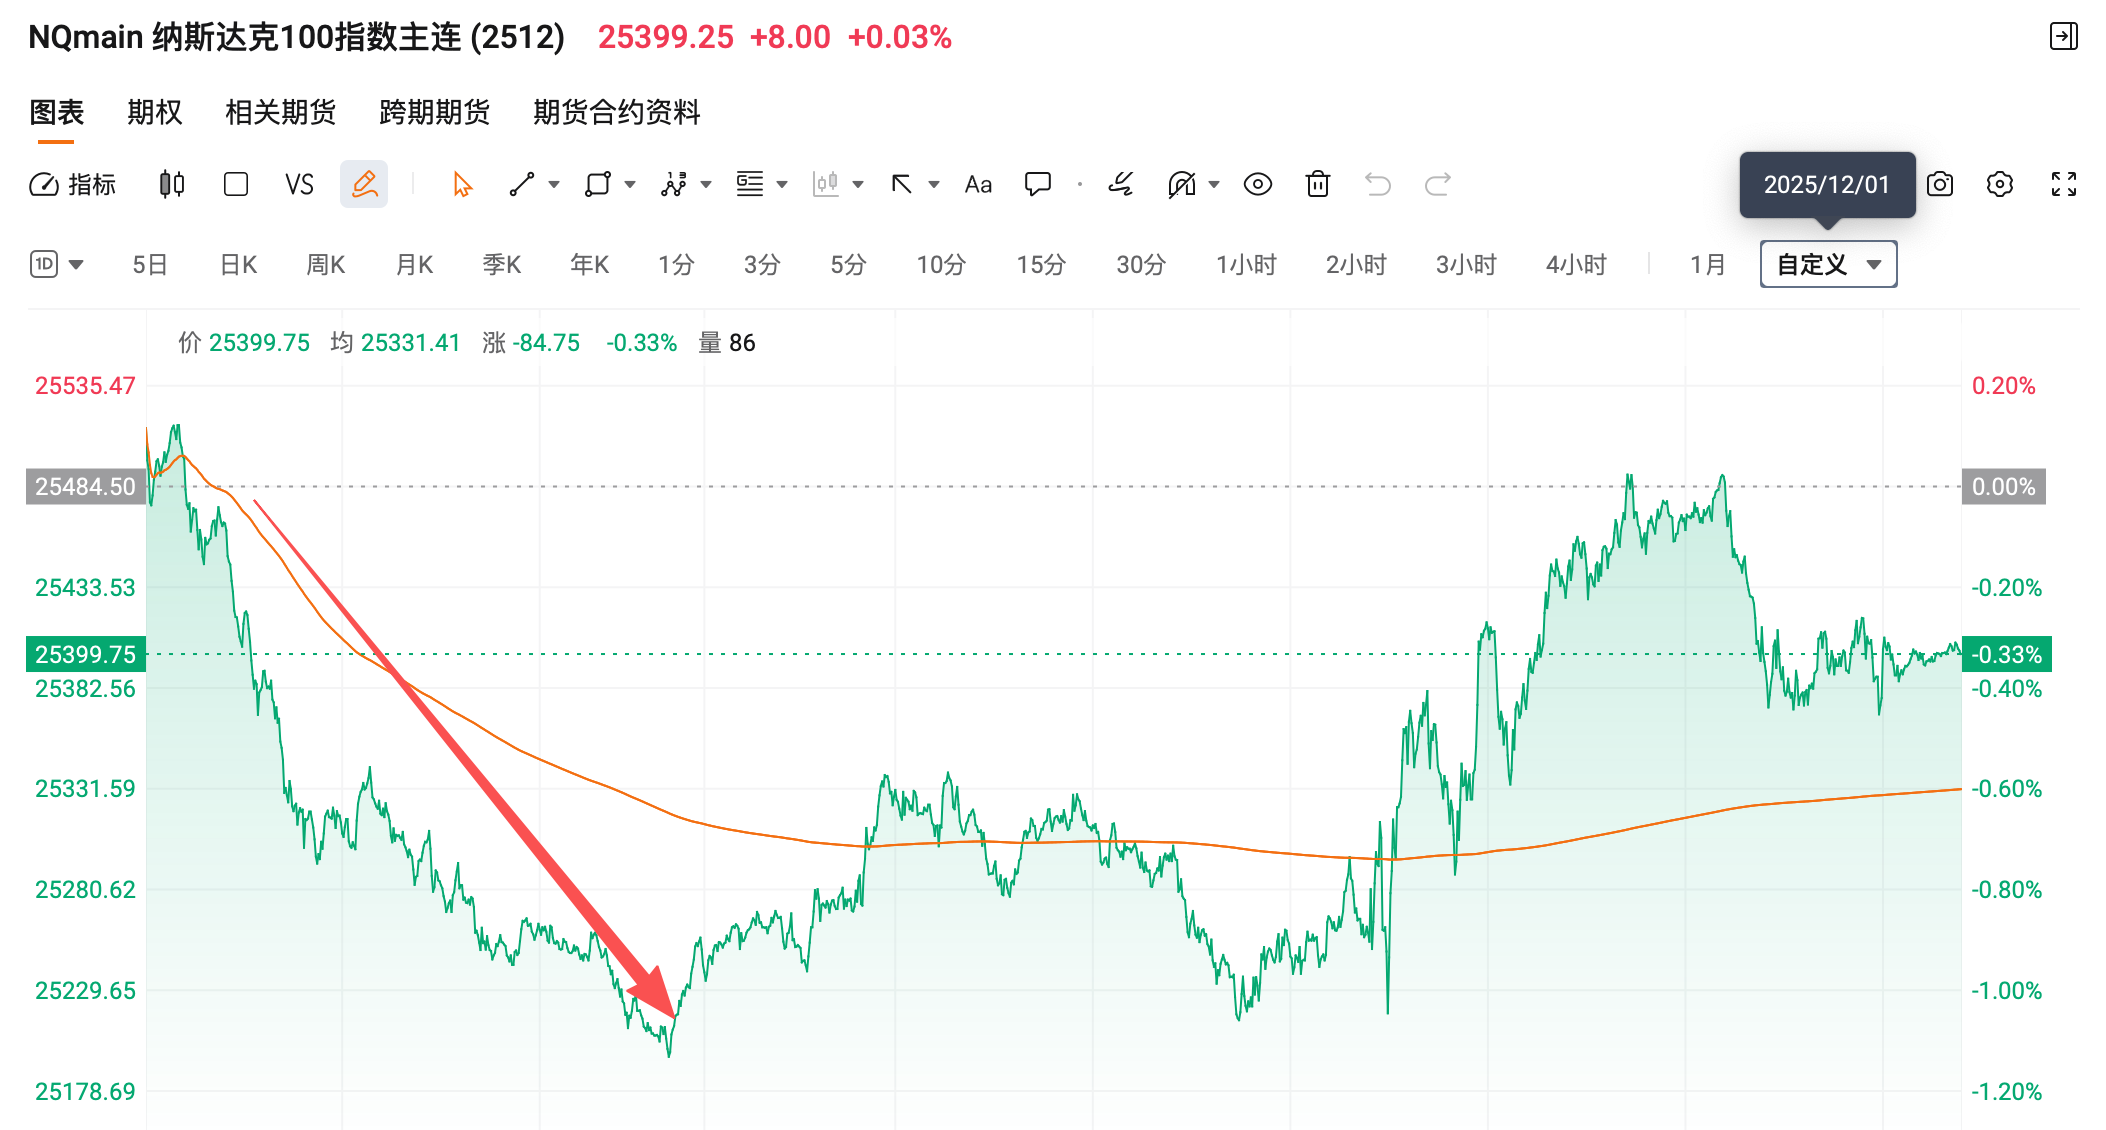This screenshot has width=2106, height=1130.
Task: Toggle drawing visibility with eye icon
Action: [x=1257, y=184]
